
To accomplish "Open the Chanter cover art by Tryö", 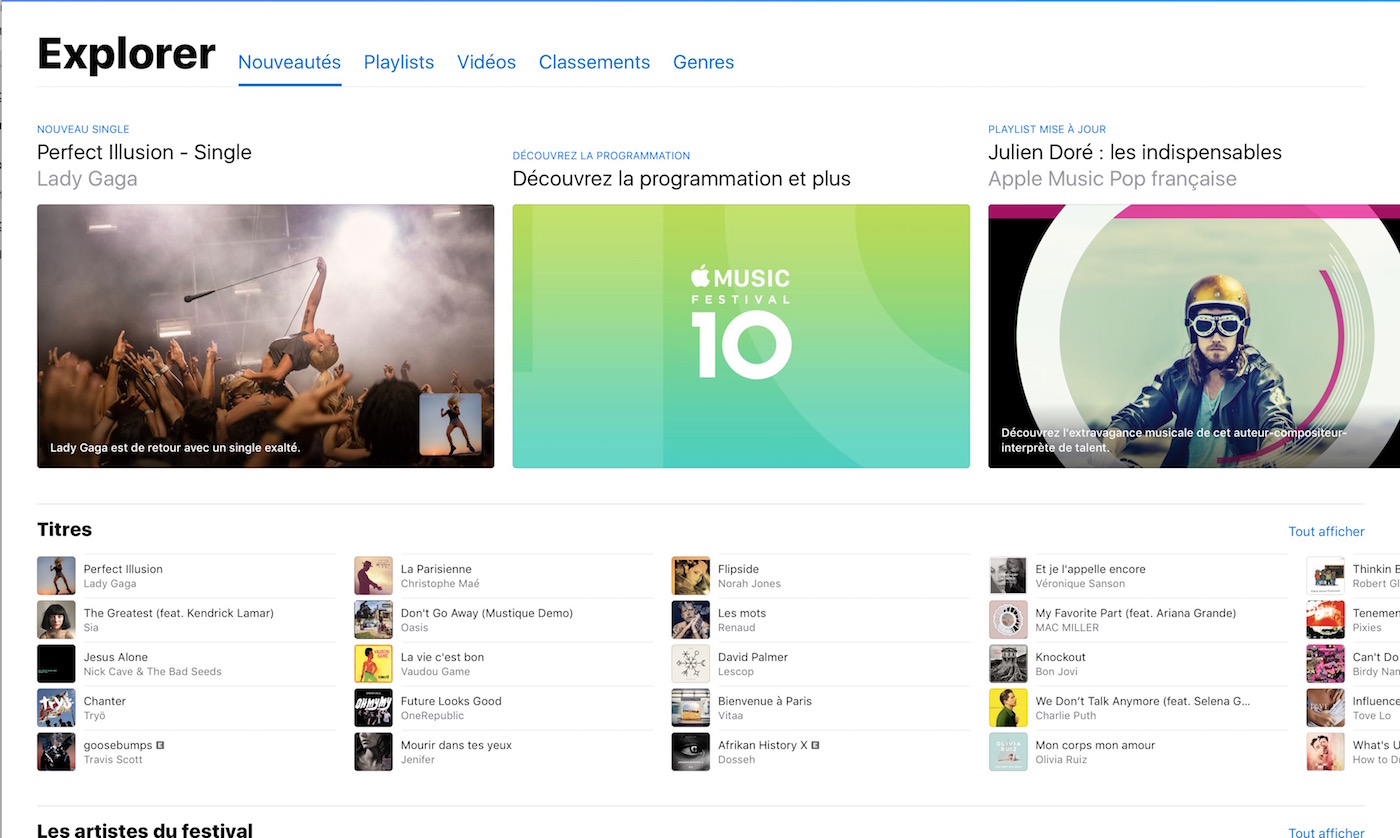I will point(56,708).
